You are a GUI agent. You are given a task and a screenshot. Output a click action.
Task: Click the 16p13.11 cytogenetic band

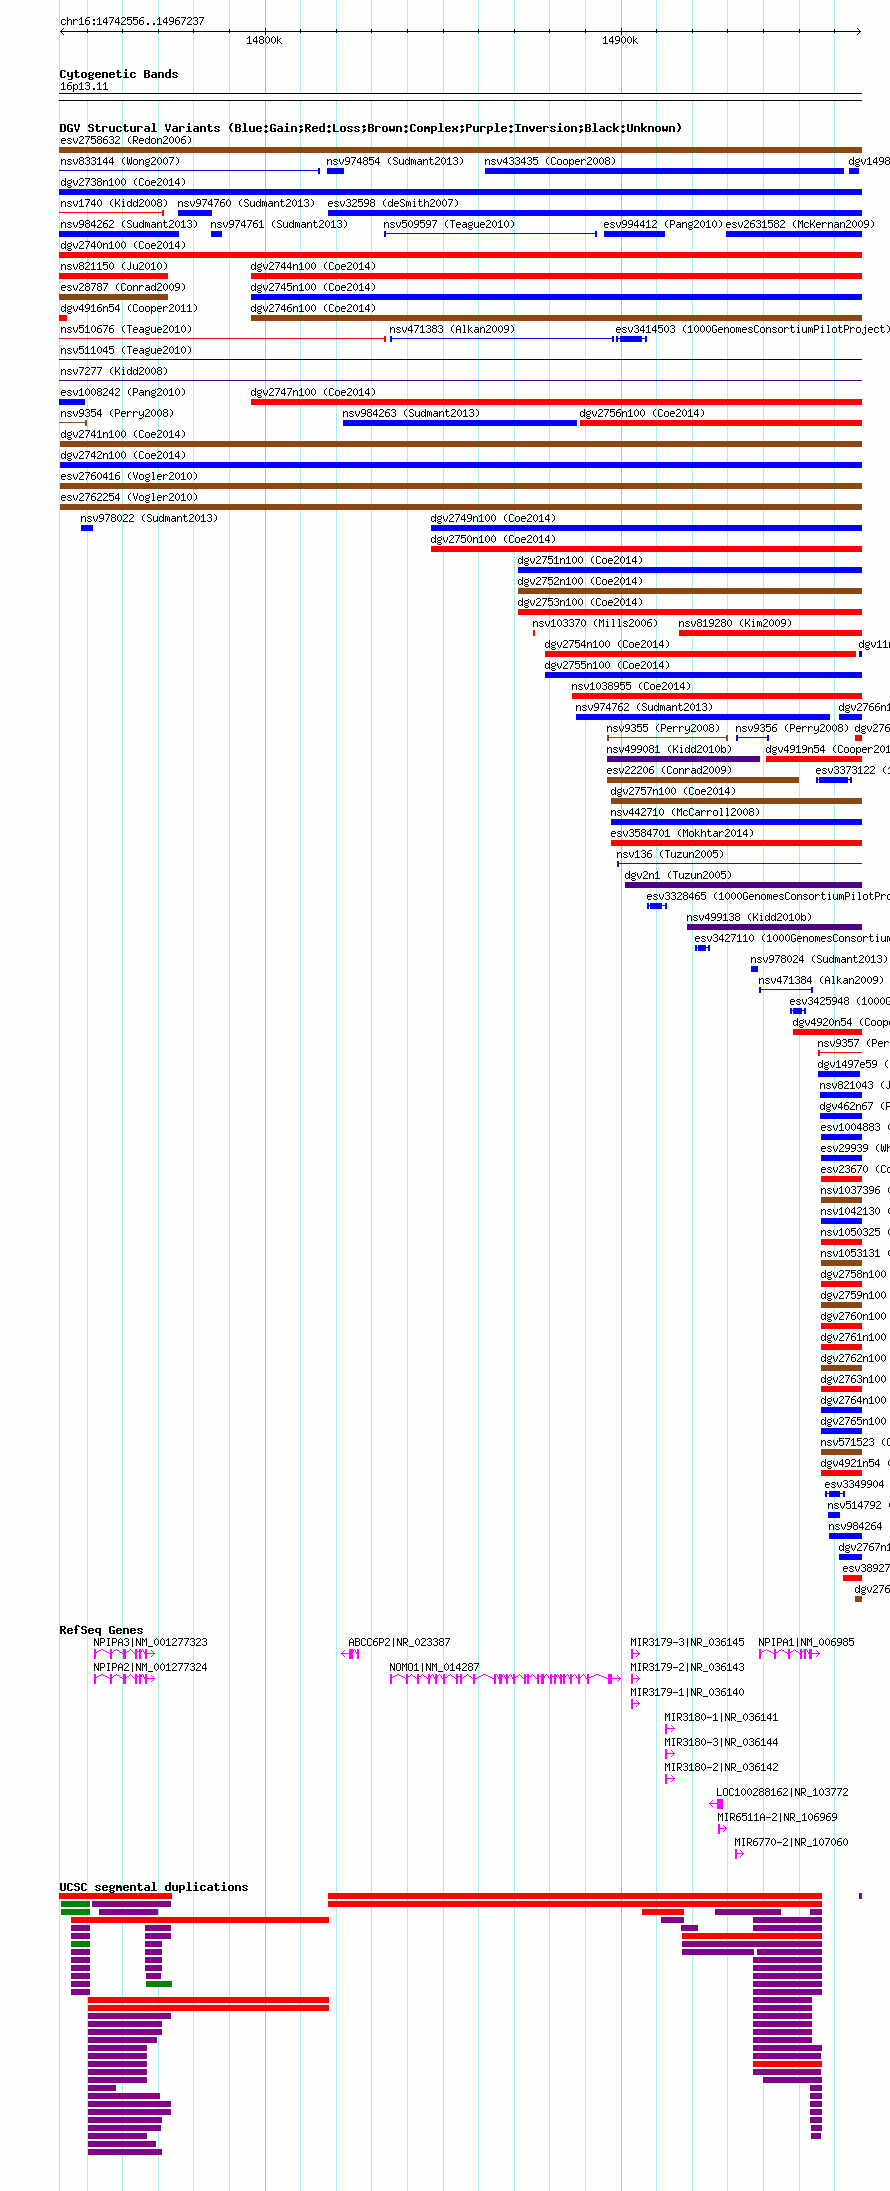pyautogui.click(x=460, y=97)
